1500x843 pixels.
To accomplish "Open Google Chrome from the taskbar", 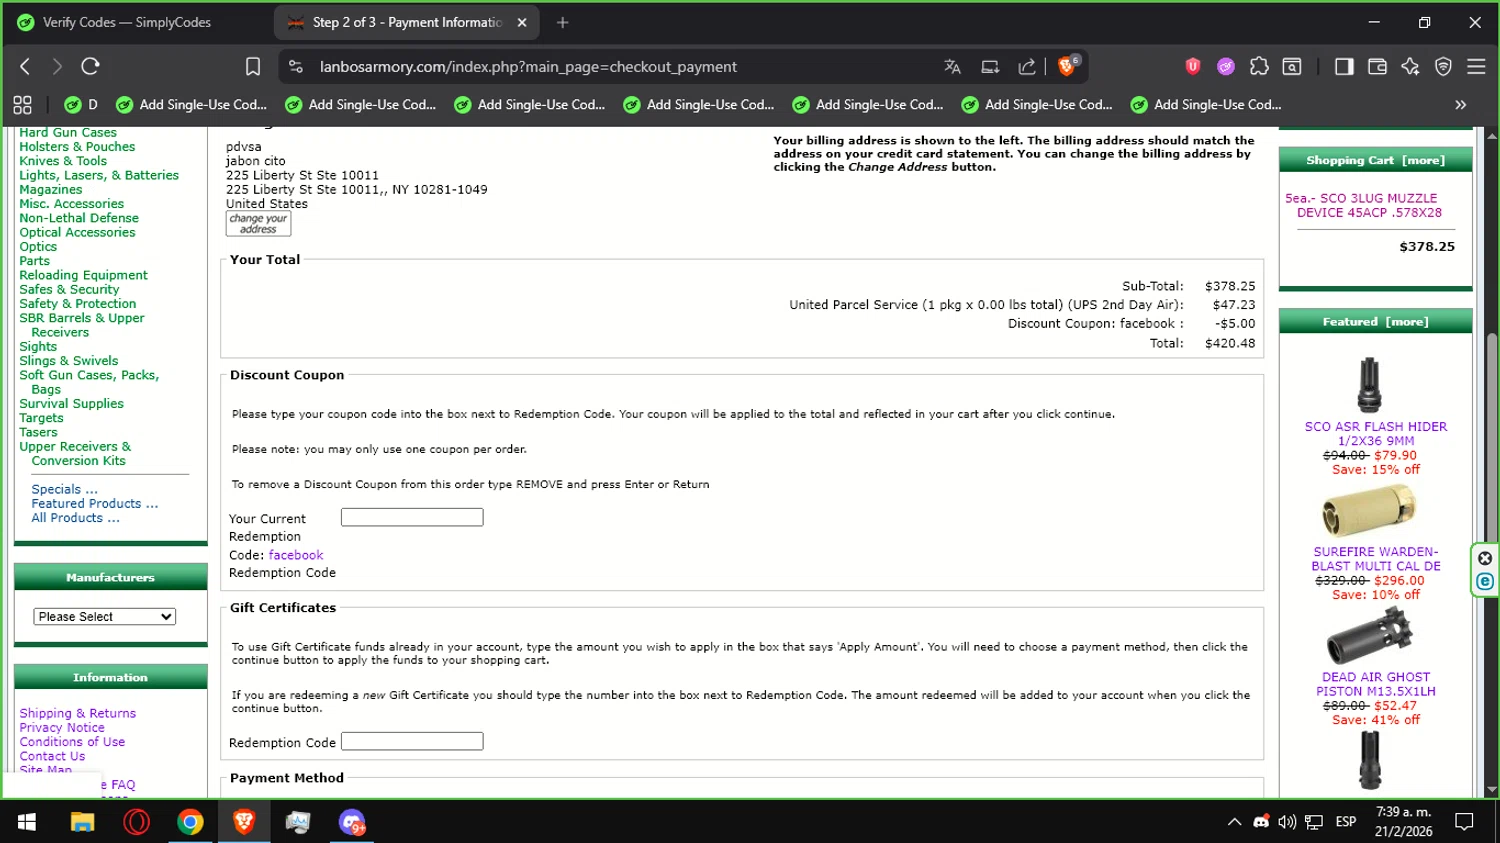I will pos(190,822).
